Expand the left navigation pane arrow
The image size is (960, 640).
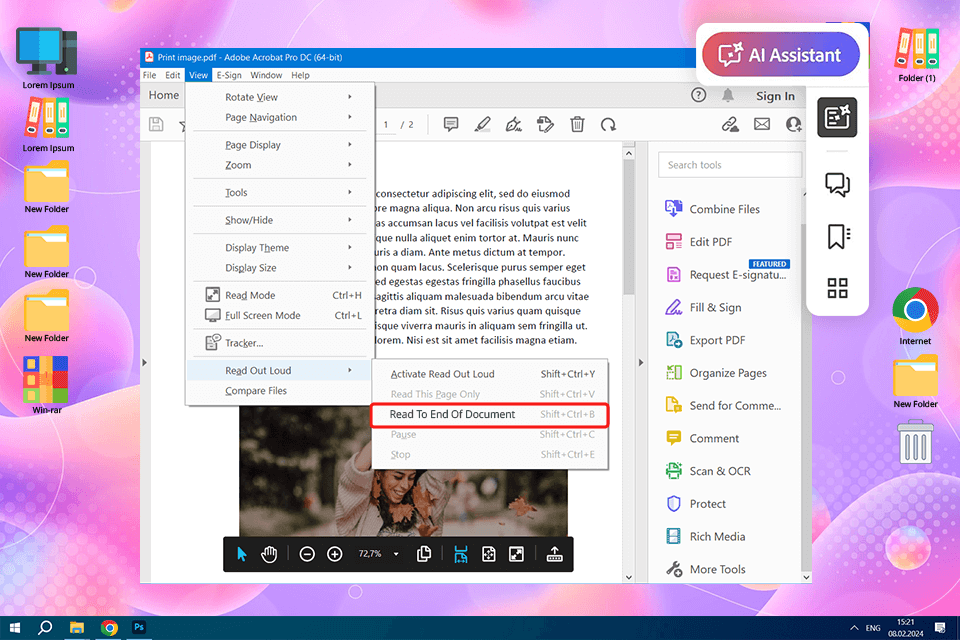click(x=145, y=363)
